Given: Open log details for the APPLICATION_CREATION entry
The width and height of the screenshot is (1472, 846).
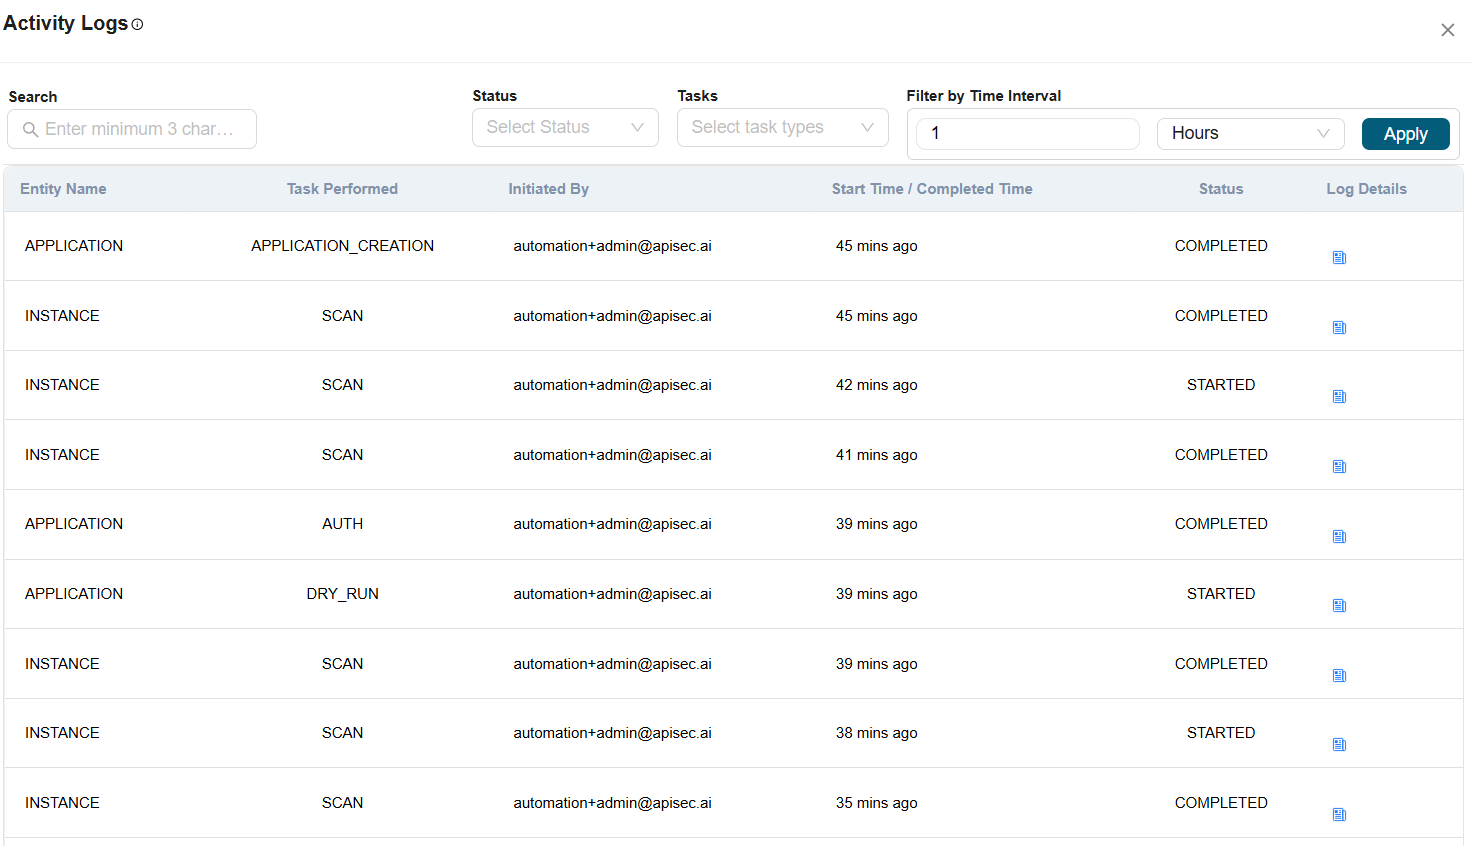Looking at the screenshot, I should (1339, 257).
